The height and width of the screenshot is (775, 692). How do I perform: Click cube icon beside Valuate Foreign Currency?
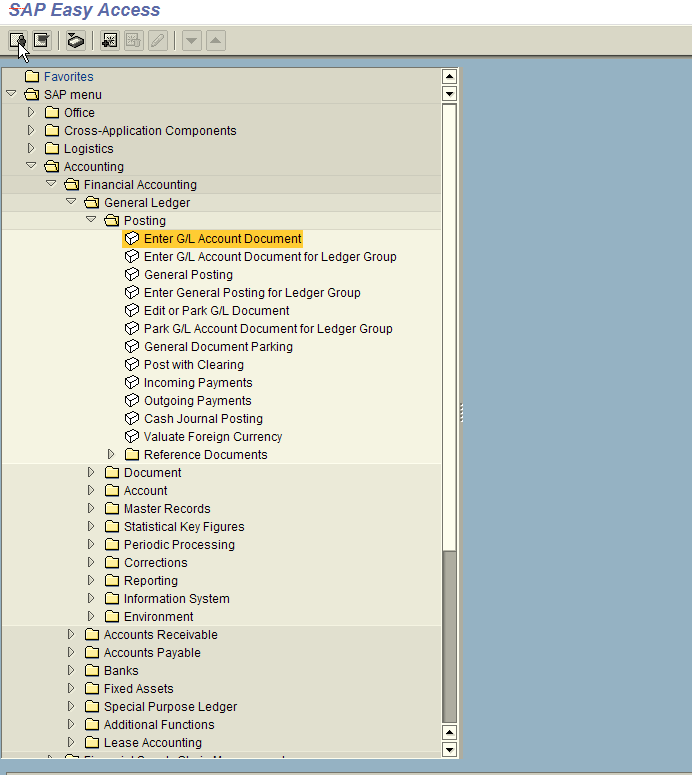[x=131, y=436]
